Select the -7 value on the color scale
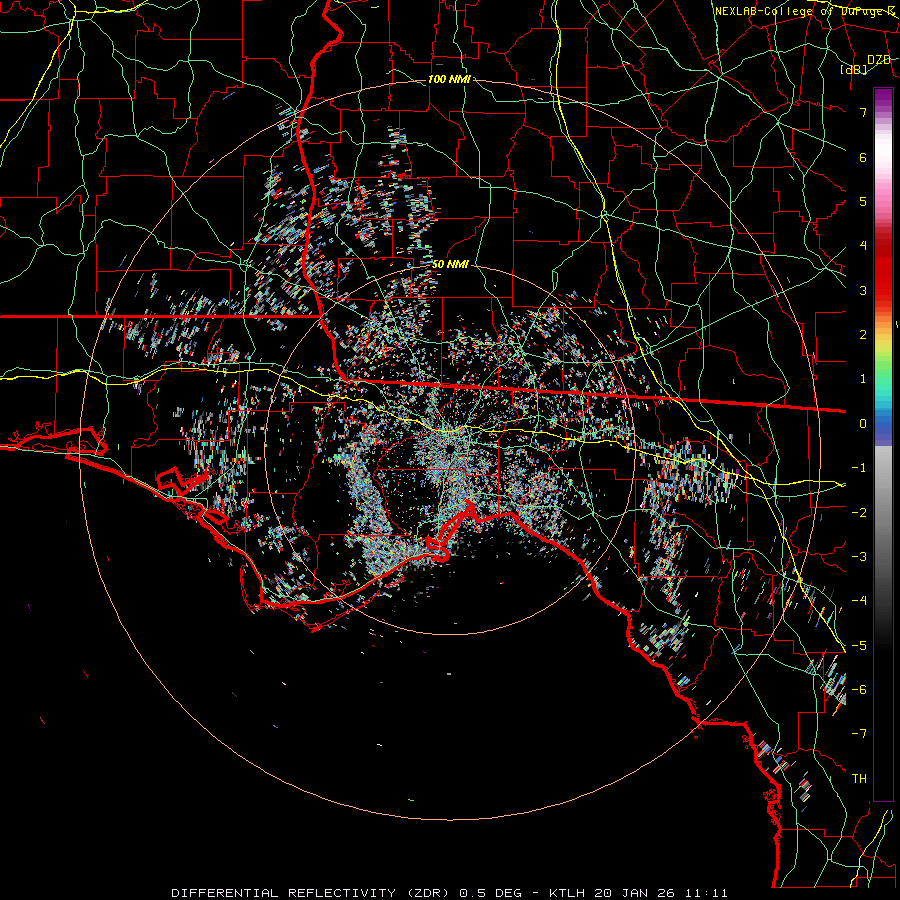Viewport: 900px width, 900px height. (859, 734)
